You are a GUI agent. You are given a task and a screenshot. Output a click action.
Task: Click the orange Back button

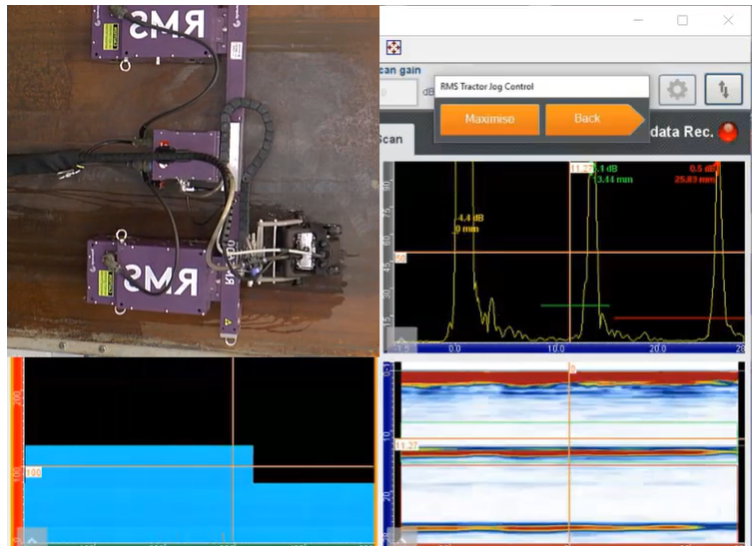pyautogui.click(x=594, y=119)
